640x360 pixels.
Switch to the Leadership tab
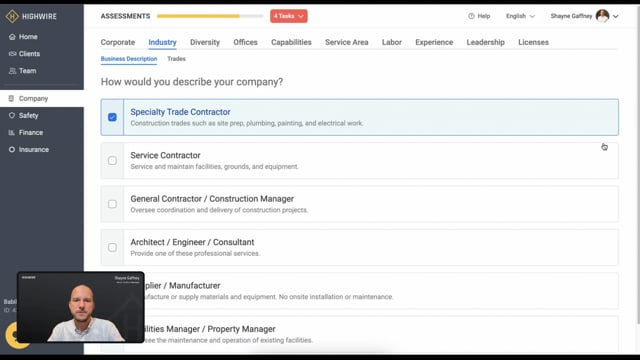pos(486,42)
